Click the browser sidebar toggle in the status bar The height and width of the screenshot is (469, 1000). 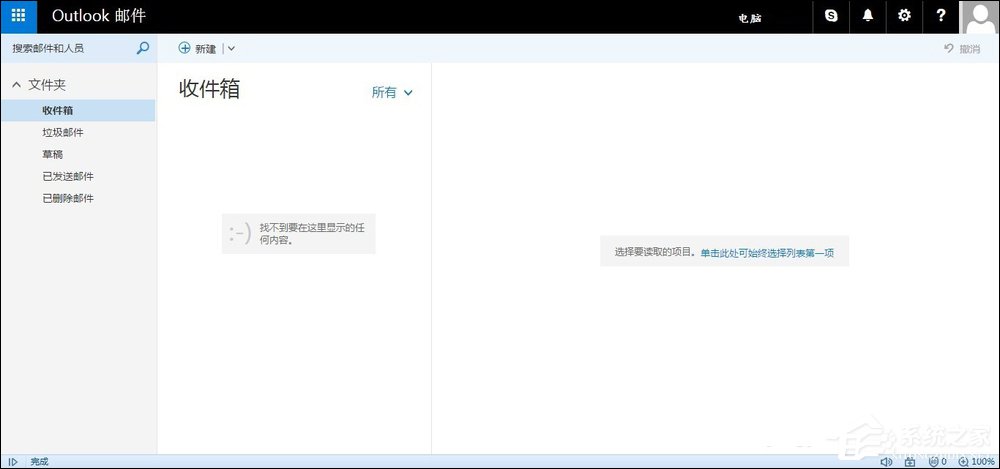pos(13,461)
